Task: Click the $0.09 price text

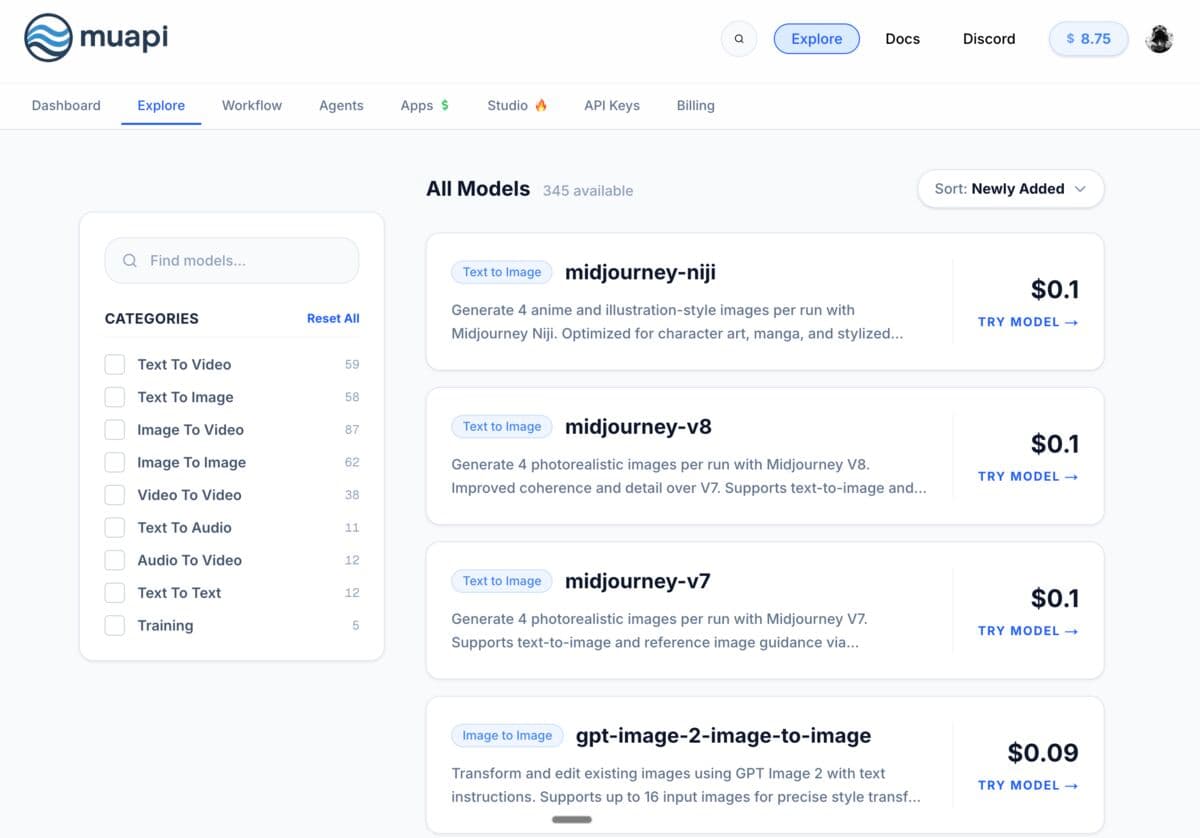Action: point(1043,752)
